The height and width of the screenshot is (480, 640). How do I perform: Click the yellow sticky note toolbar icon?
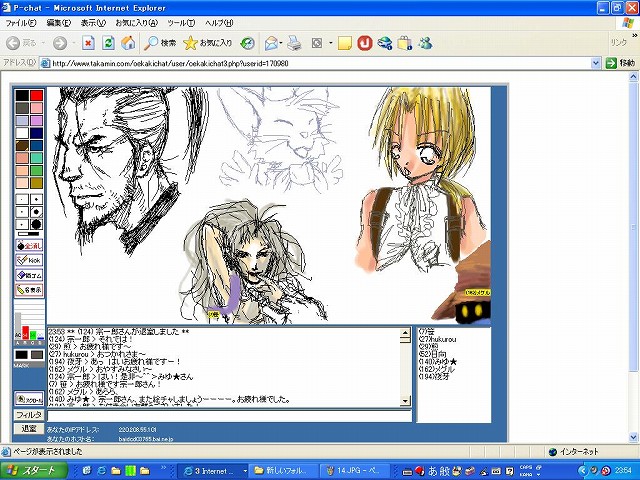[x=345, y=43]
